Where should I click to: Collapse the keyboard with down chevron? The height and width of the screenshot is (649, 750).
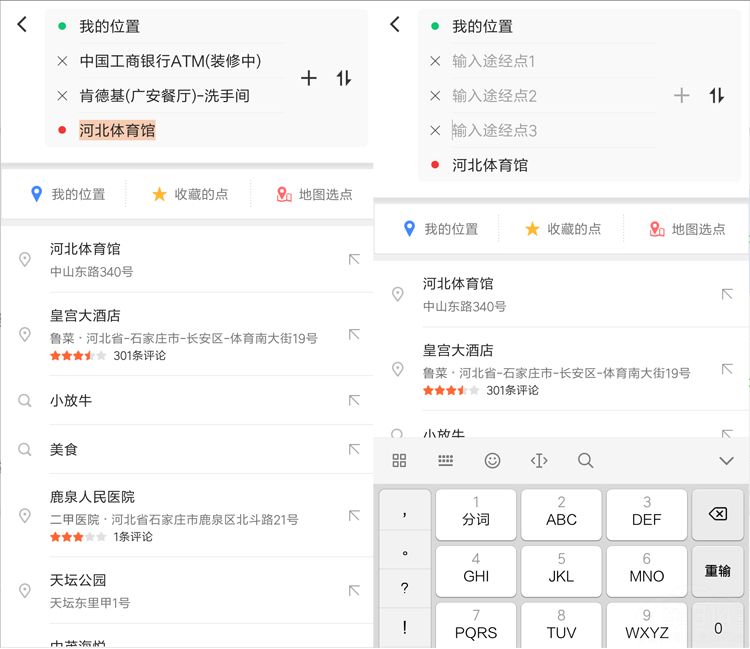point(726,460)
